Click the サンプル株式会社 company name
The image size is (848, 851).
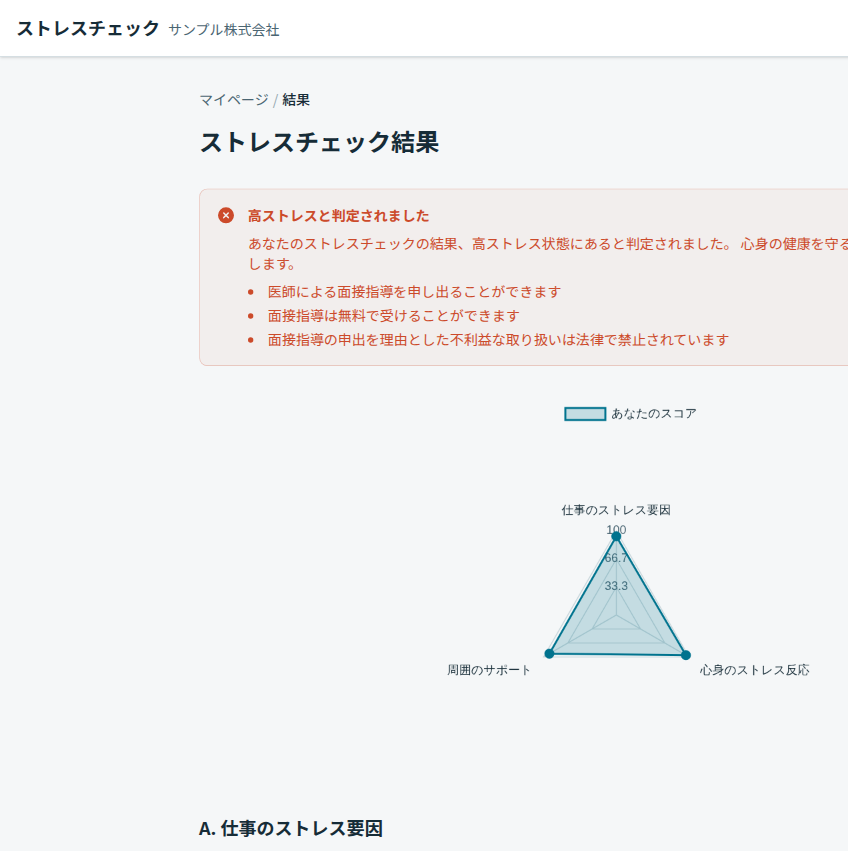[x=224, y=30]
